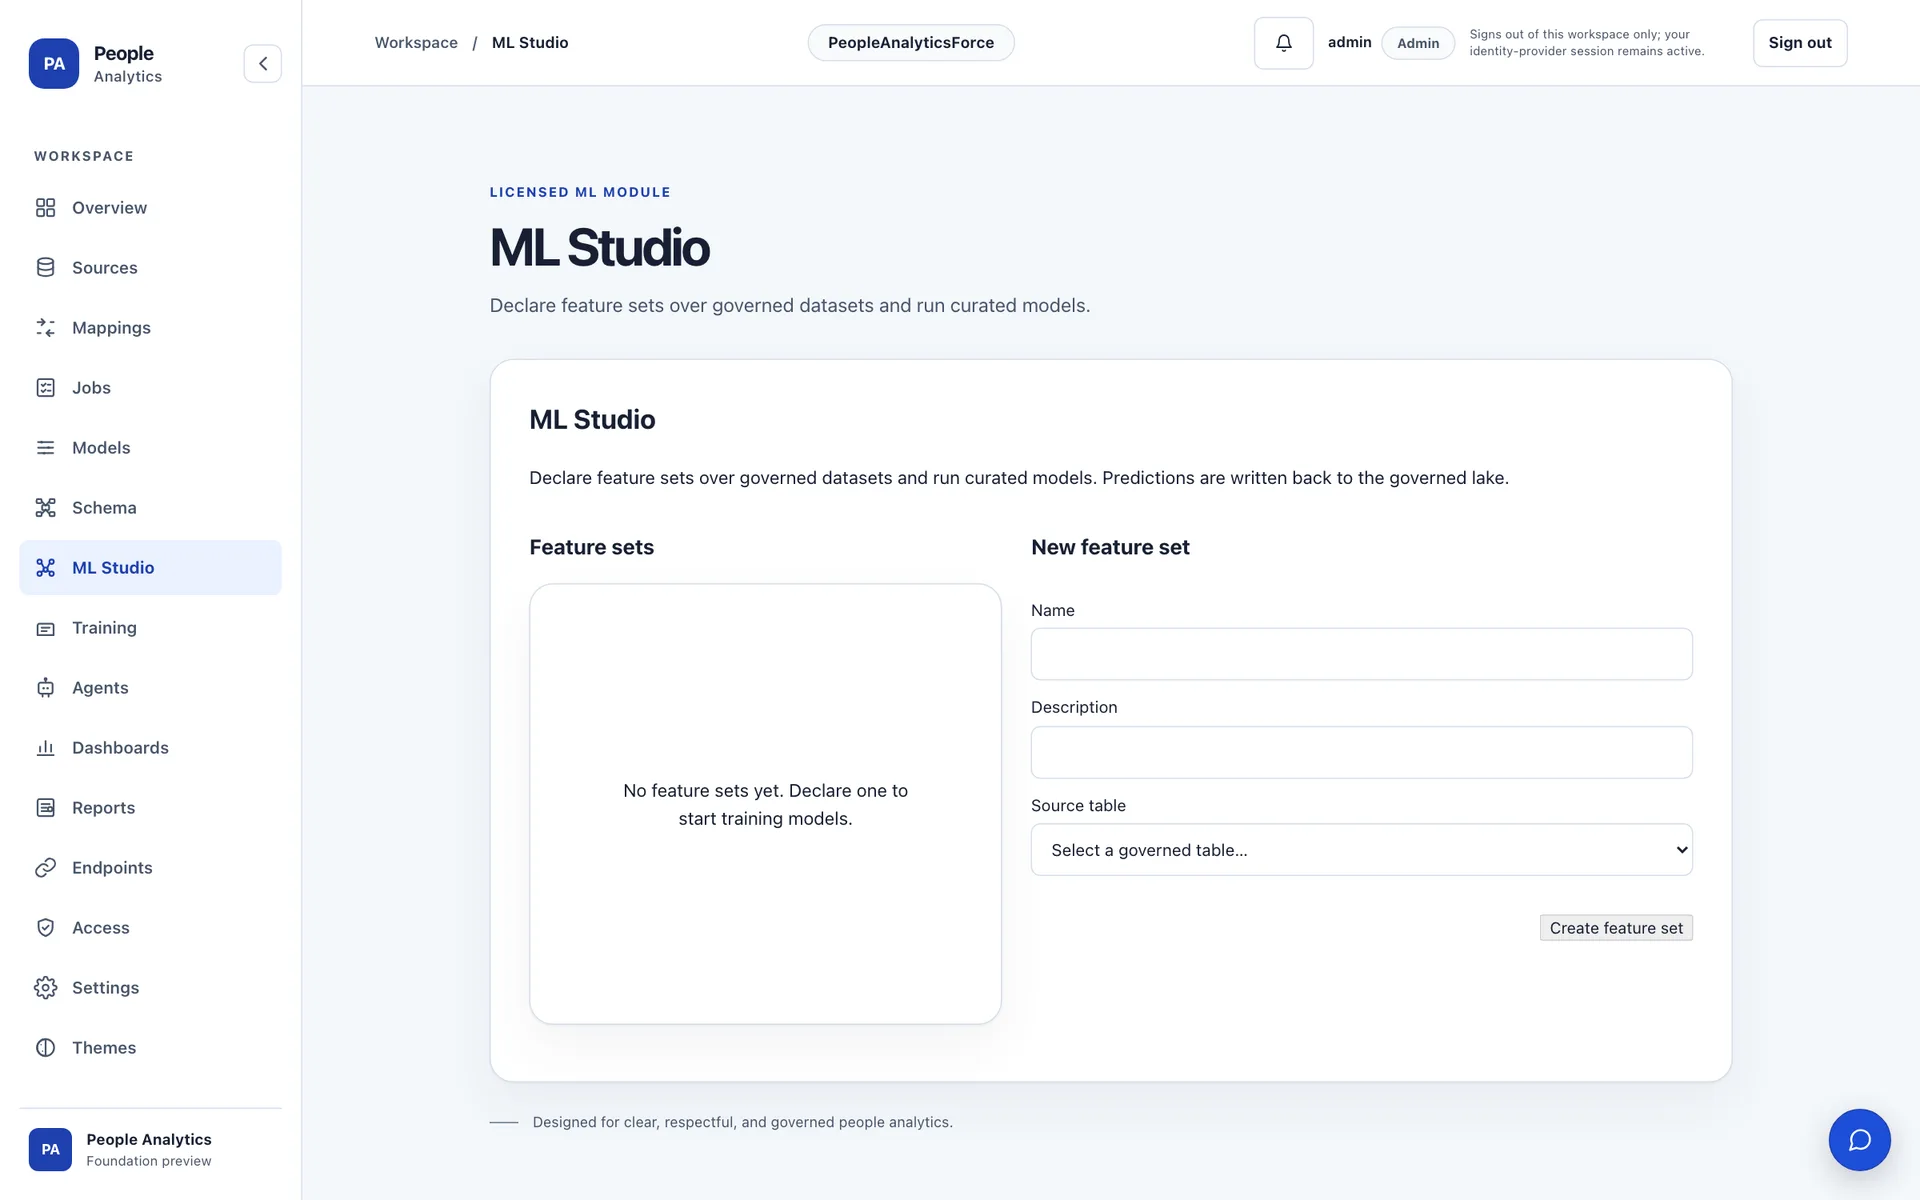
Task: Click the Reports document icon
Action: point(45,807)
